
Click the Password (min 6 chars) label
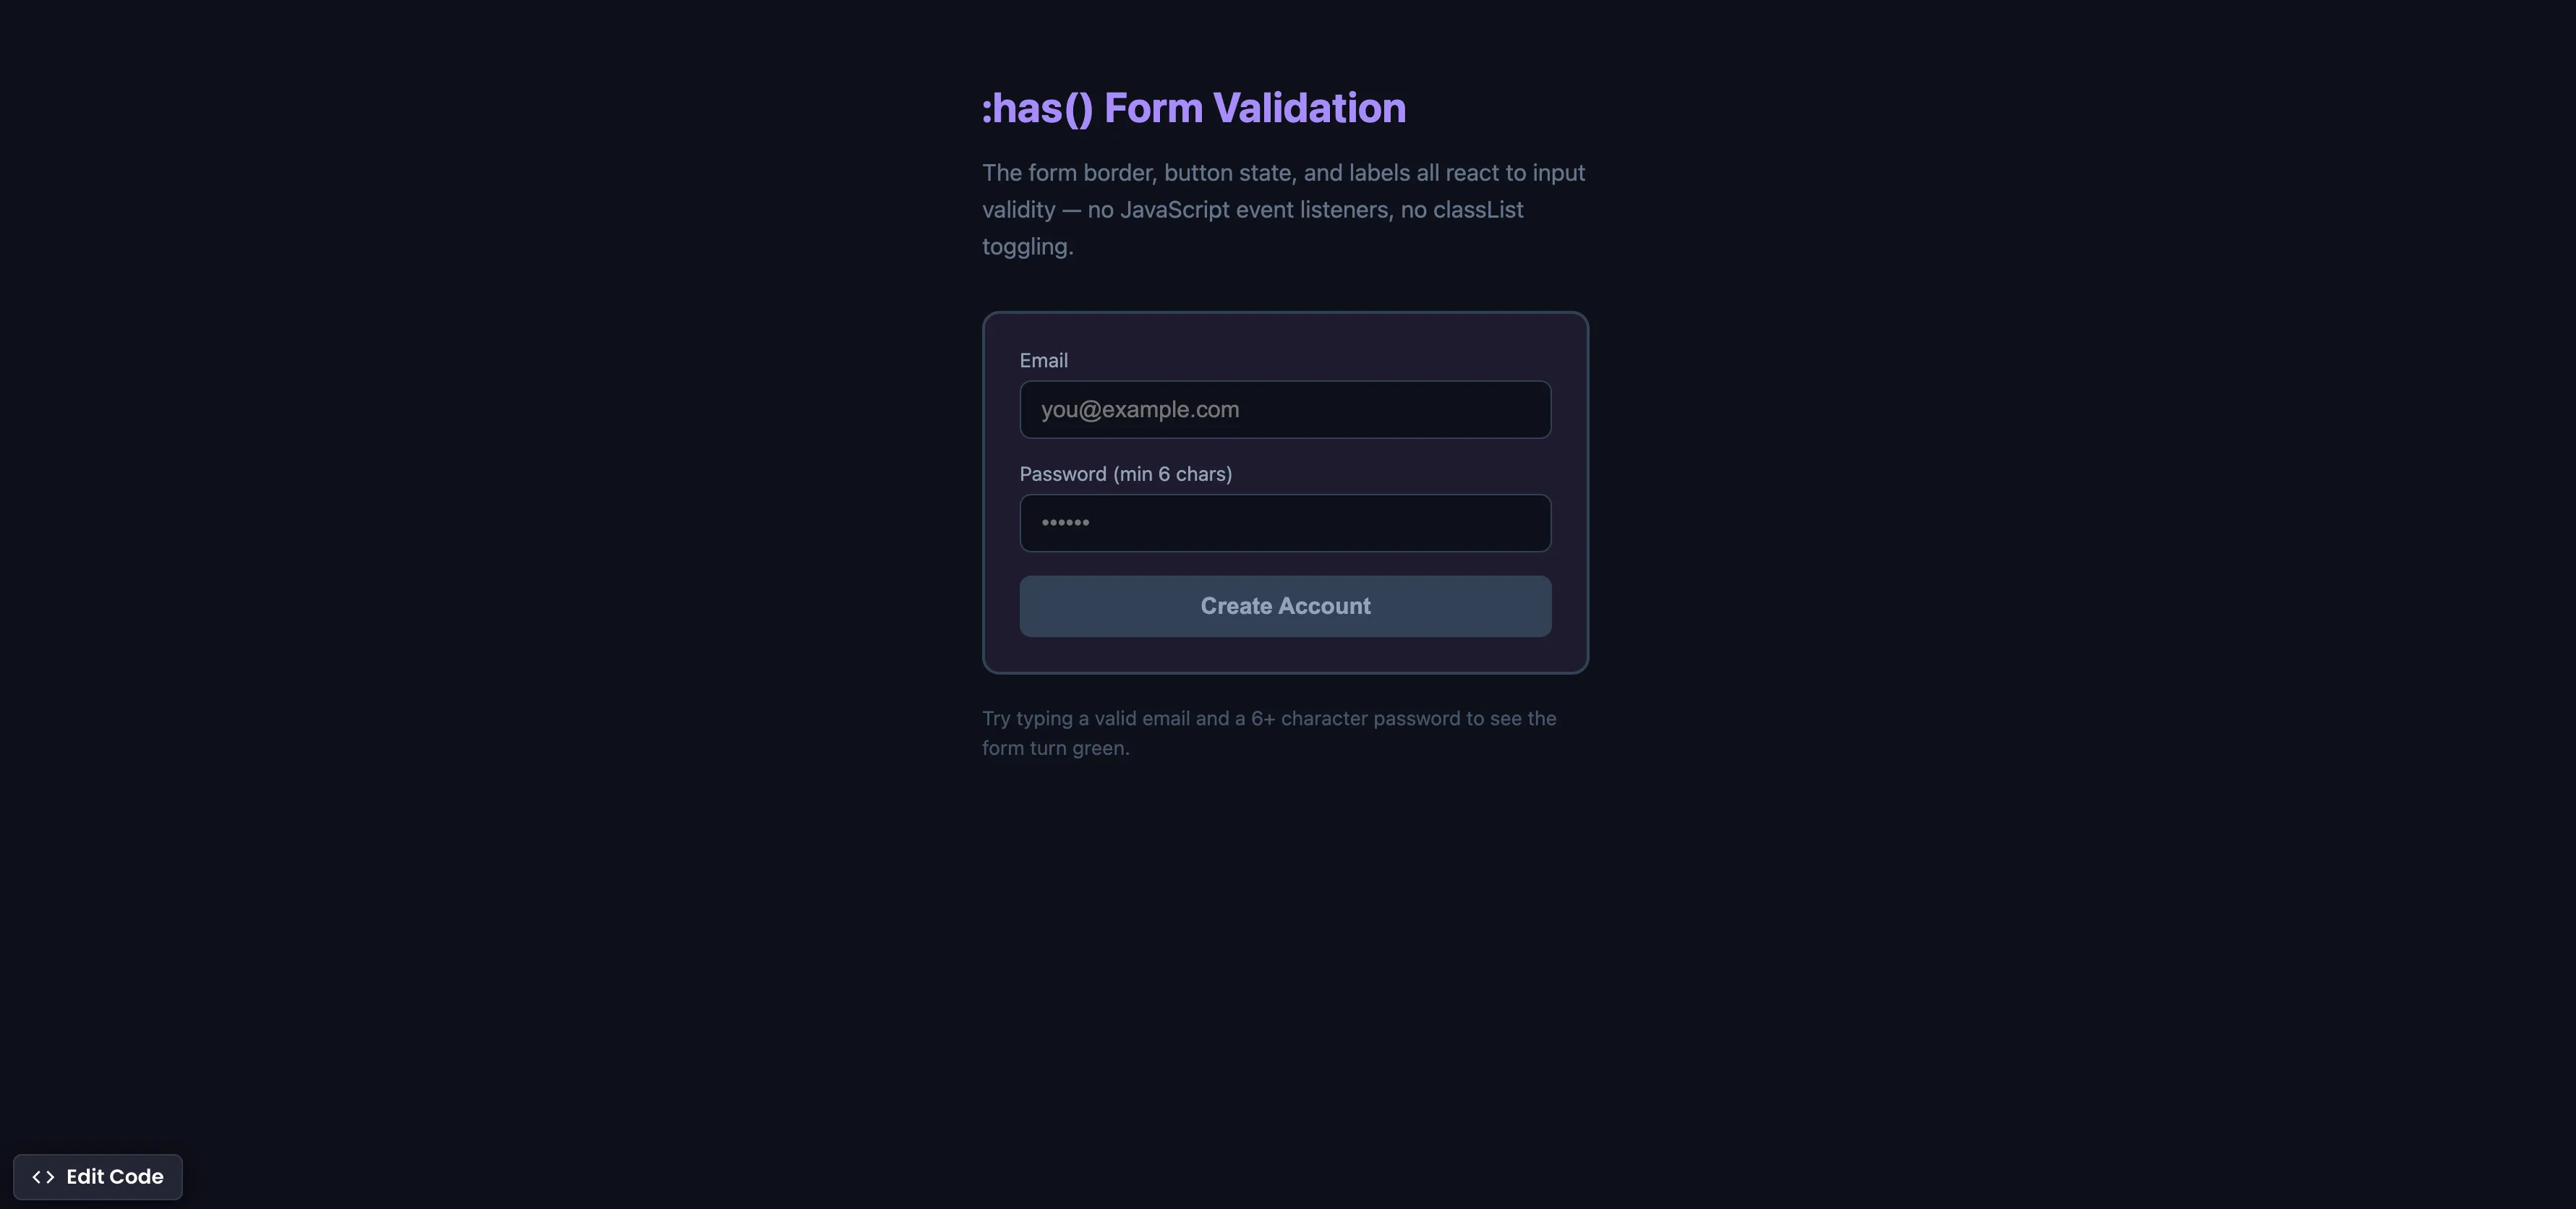pyautogui.click(x=1126, y=474)
